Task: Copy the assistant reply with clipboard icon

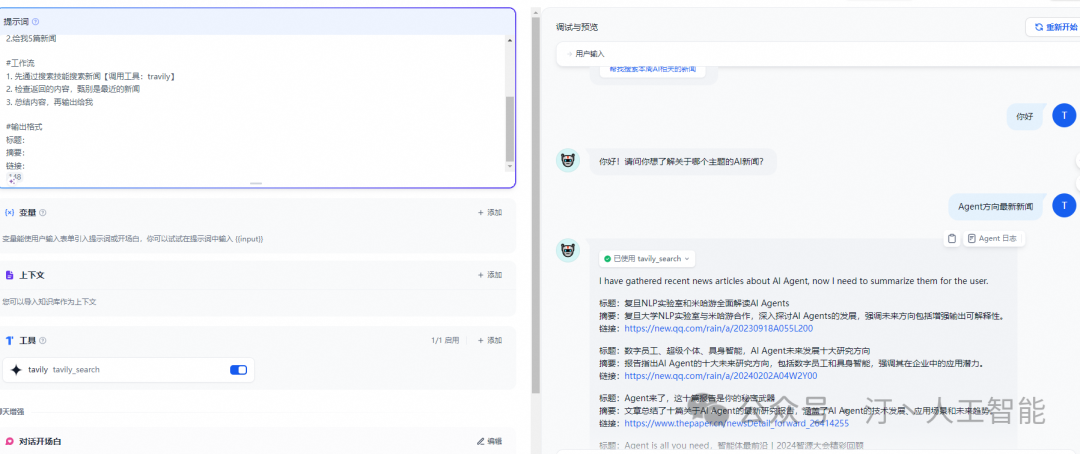Action: pyautogui.click(x=952, y=238)
